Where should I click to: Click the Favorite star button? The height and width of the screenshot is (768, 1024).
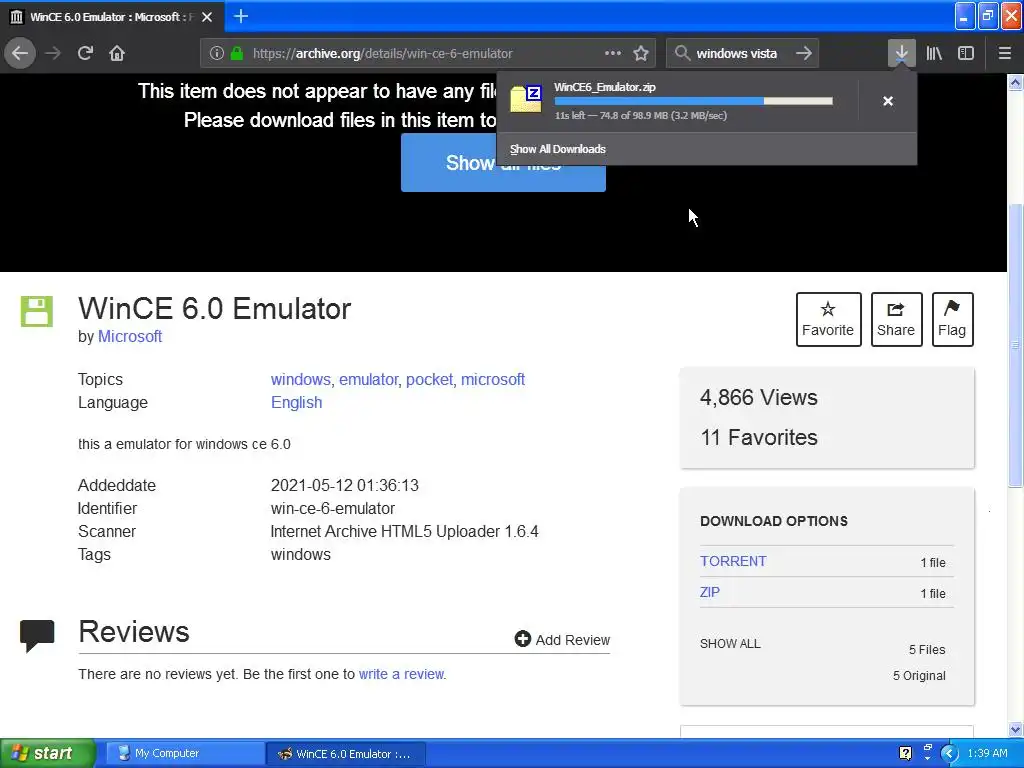point(828,319)
